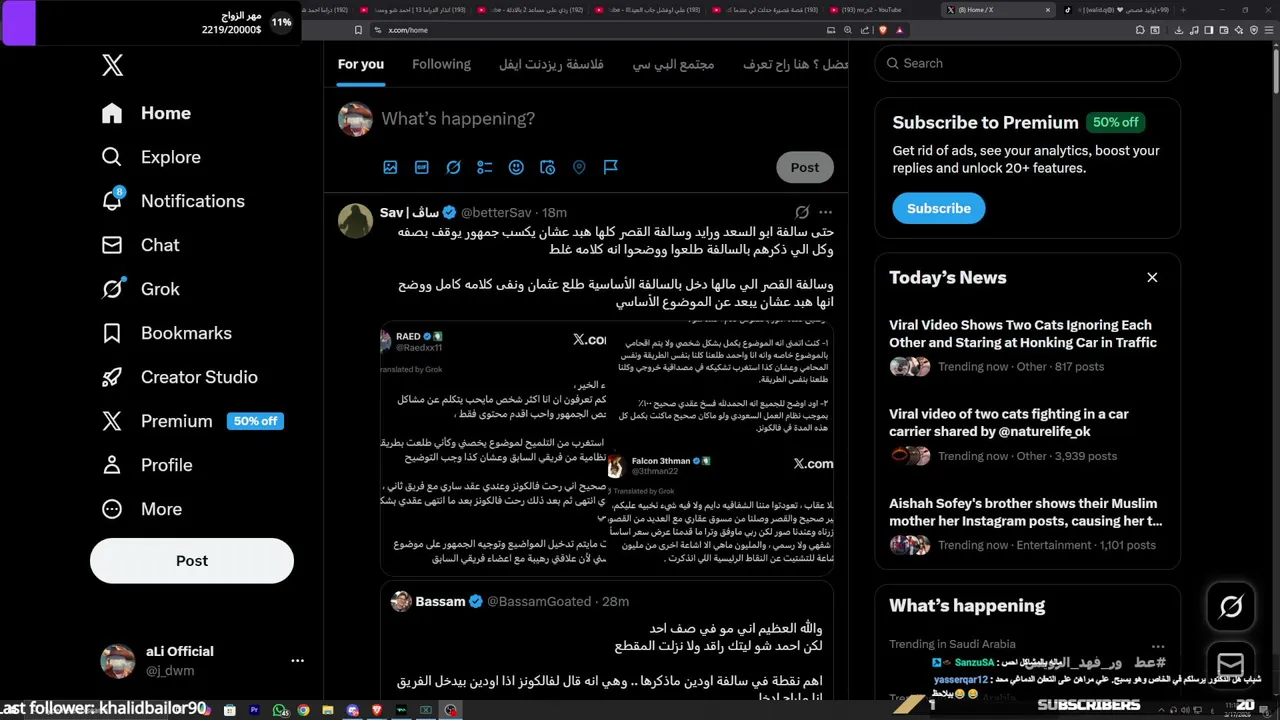The image size is (1280, 720).
Task: Switch to the Following tab
Action: pos(441,64)
